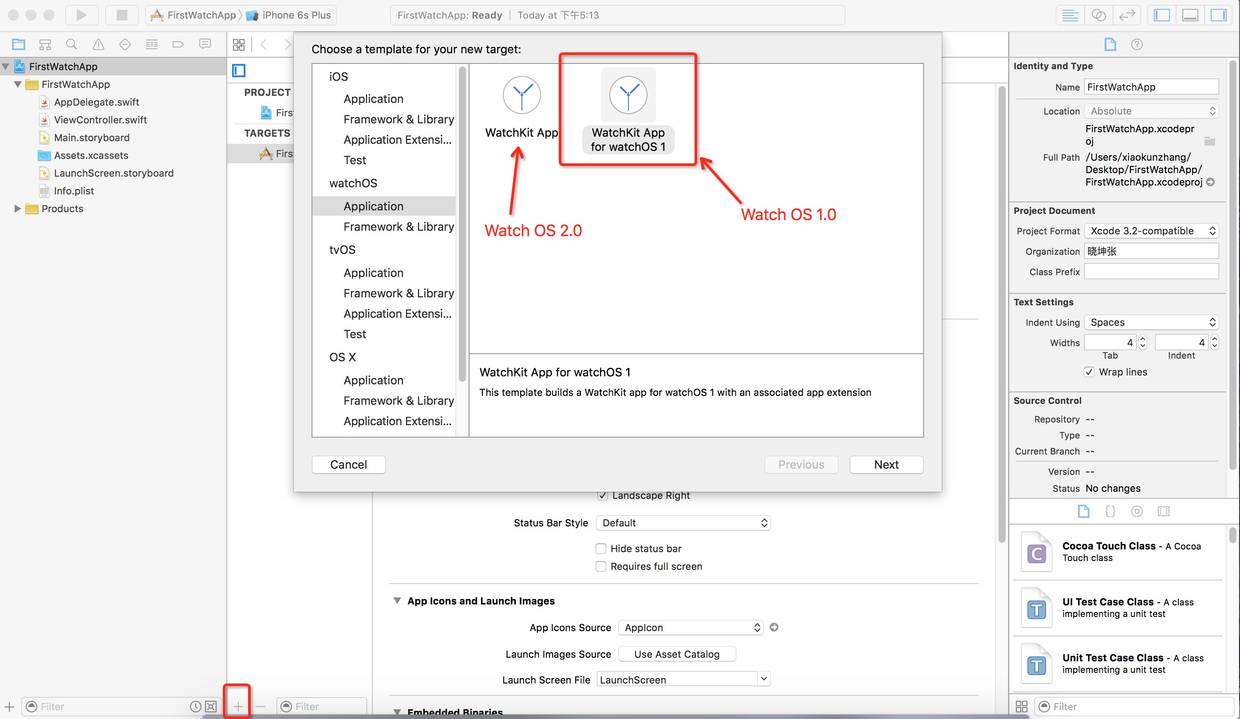Click the Run (play) button
The width and height of the screenshot is (1240, 719).
[81, 15]
